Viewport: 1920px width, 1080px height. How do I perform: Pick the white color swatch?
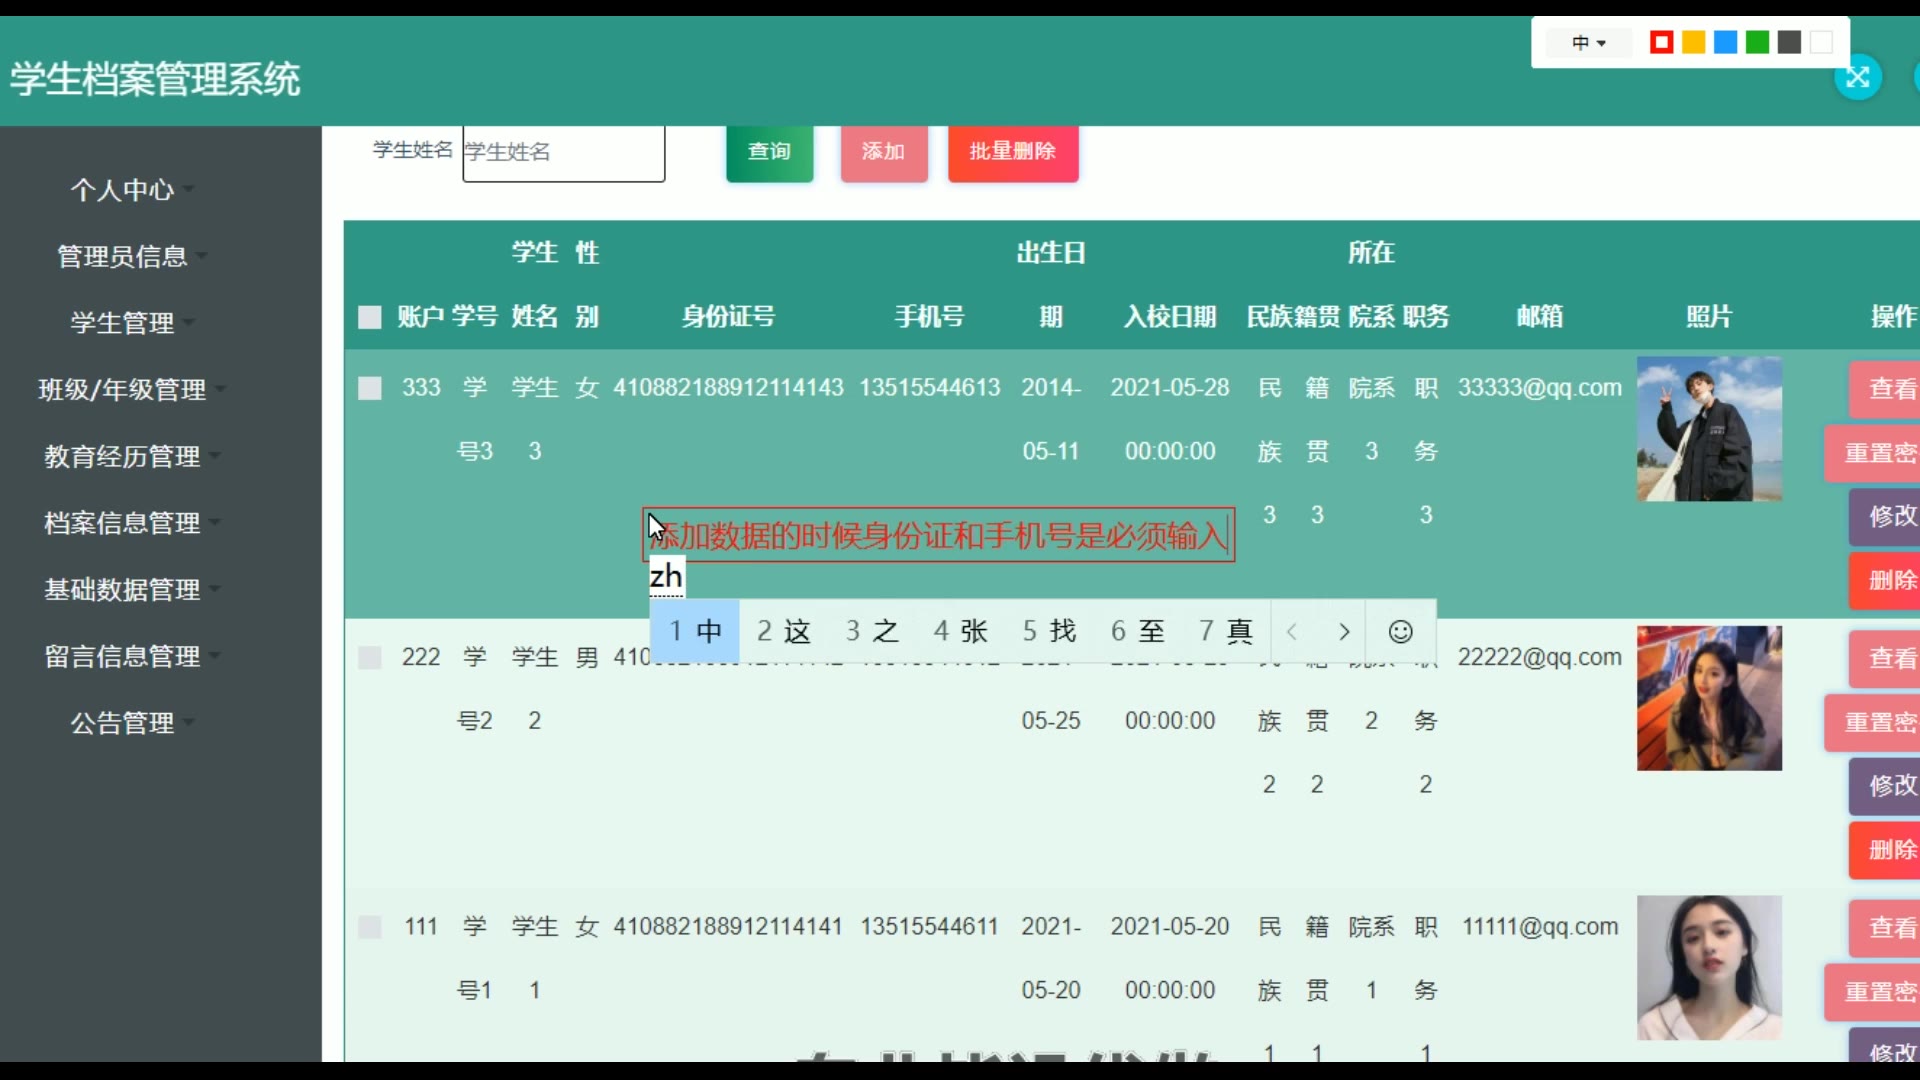(1821, 42)
